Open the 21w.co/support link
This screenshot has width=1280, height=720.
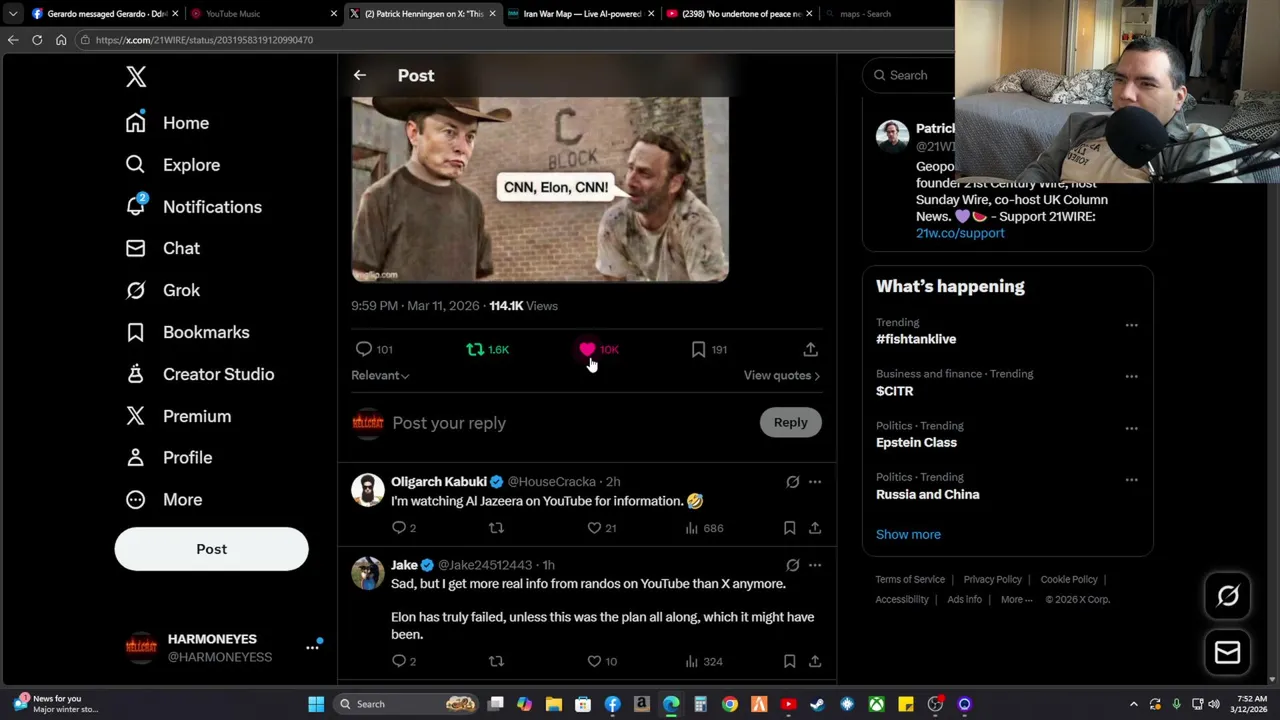click(960, 233)
